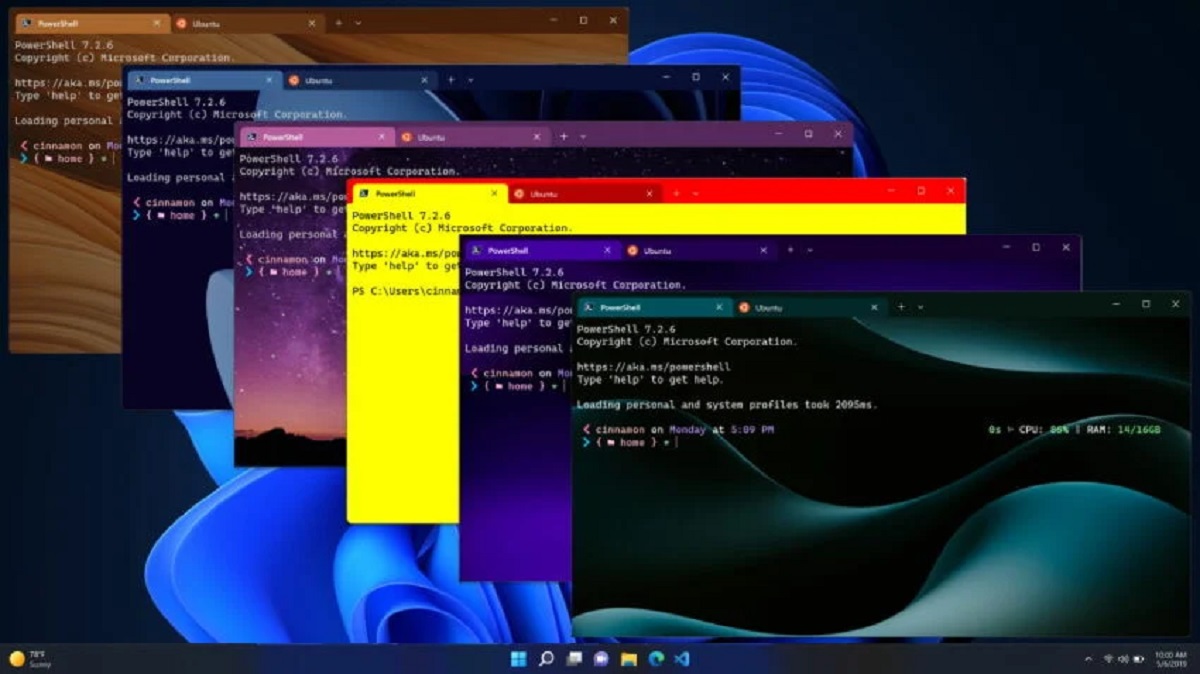The height and width of the screenshot is (674, 1200).
Task: Close the yellow PowerShell tab
Action: click(494, 193)
